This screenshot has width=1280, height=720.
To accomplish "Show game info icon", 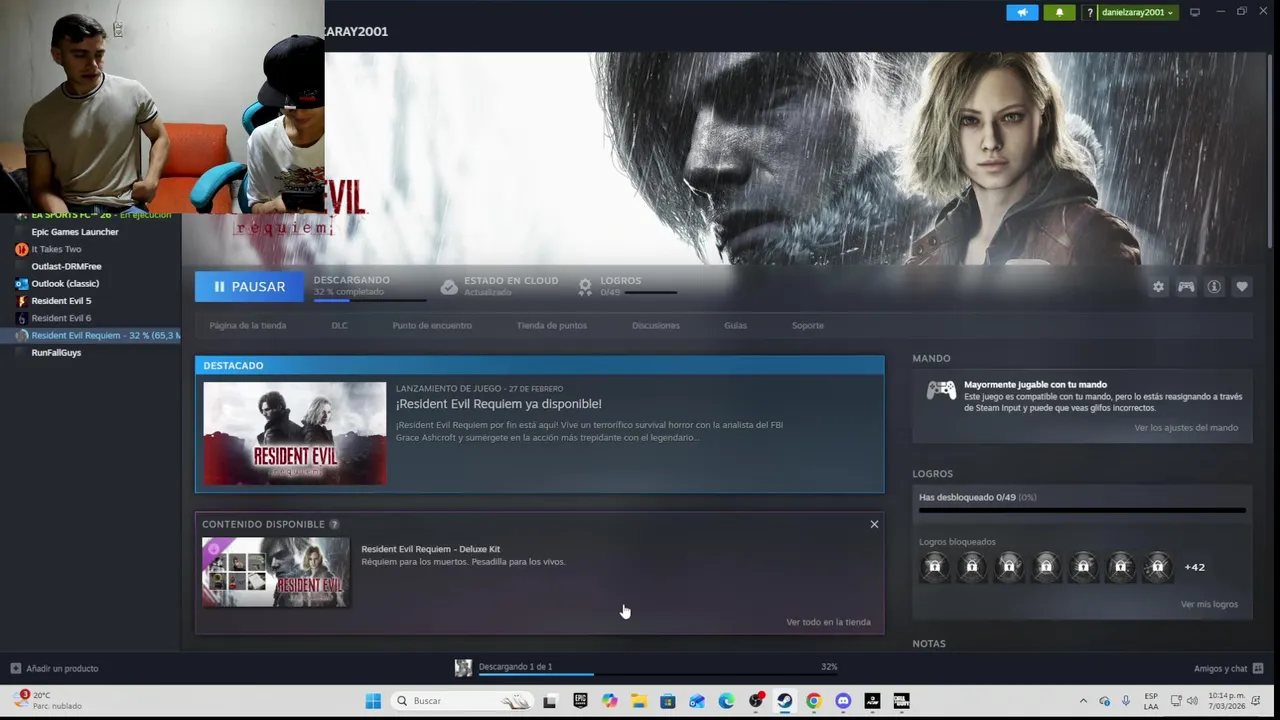I will point(1214,287).
